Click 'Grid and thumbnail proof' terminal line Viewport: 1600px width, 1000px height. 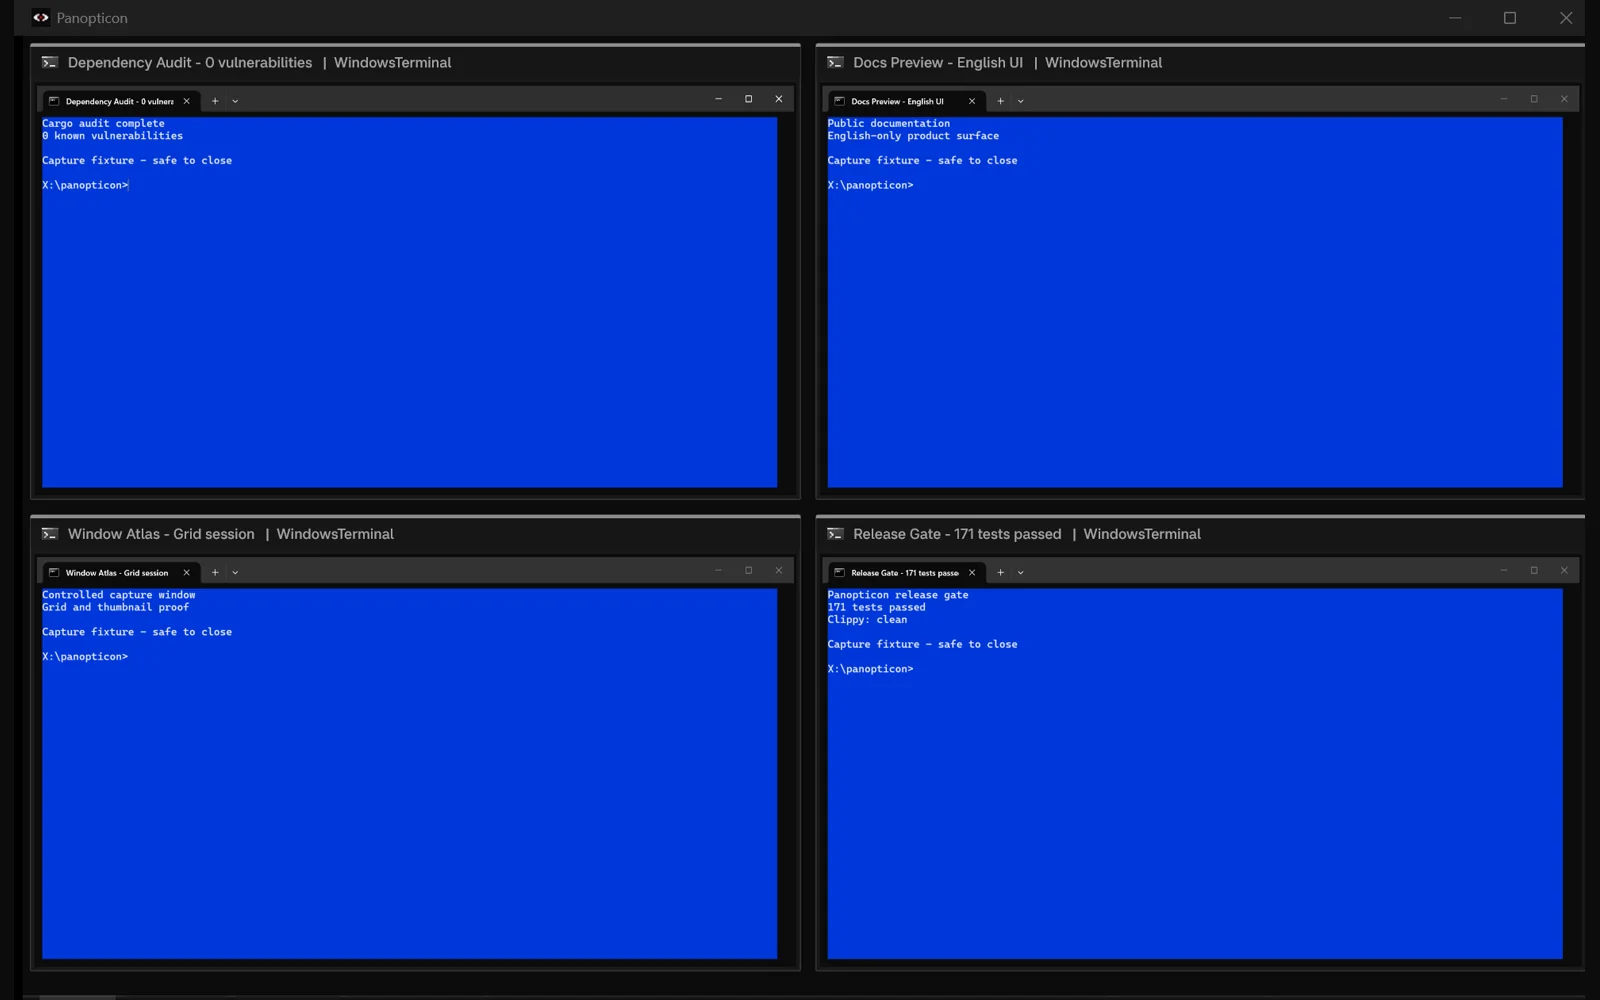tap(115, 607)
